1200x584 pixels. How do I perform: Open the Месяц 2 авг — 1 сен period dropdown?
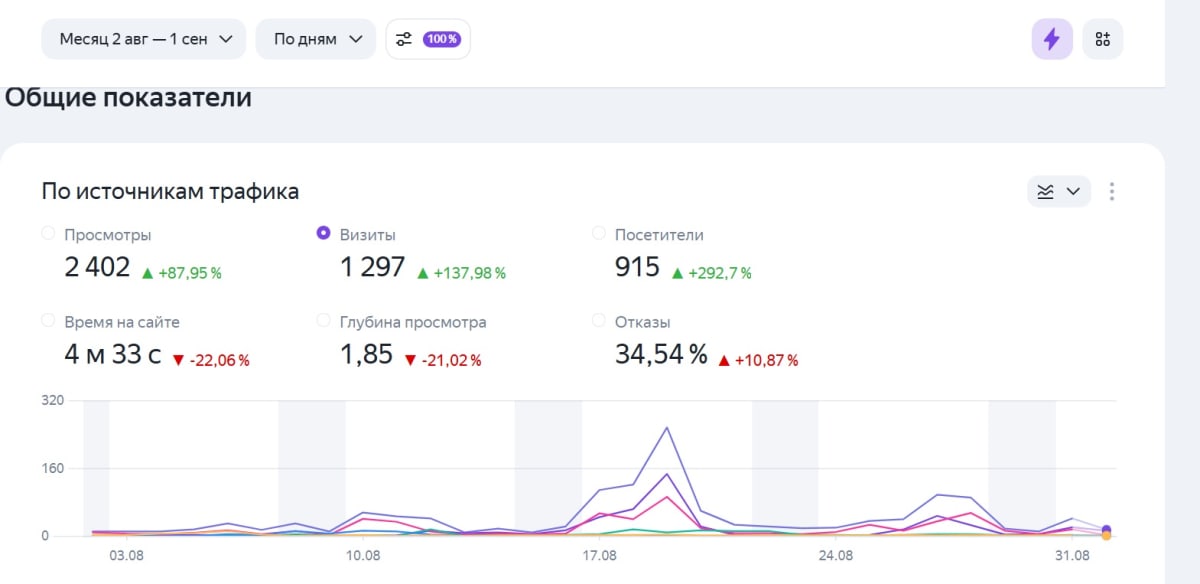click(x=144, y=40)
